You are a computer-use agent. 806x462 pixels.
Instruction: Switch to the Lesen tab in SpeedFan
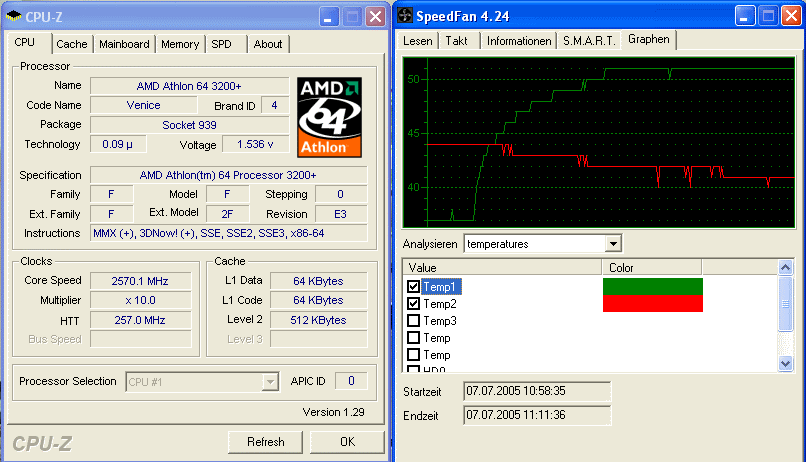coord(417,41)
